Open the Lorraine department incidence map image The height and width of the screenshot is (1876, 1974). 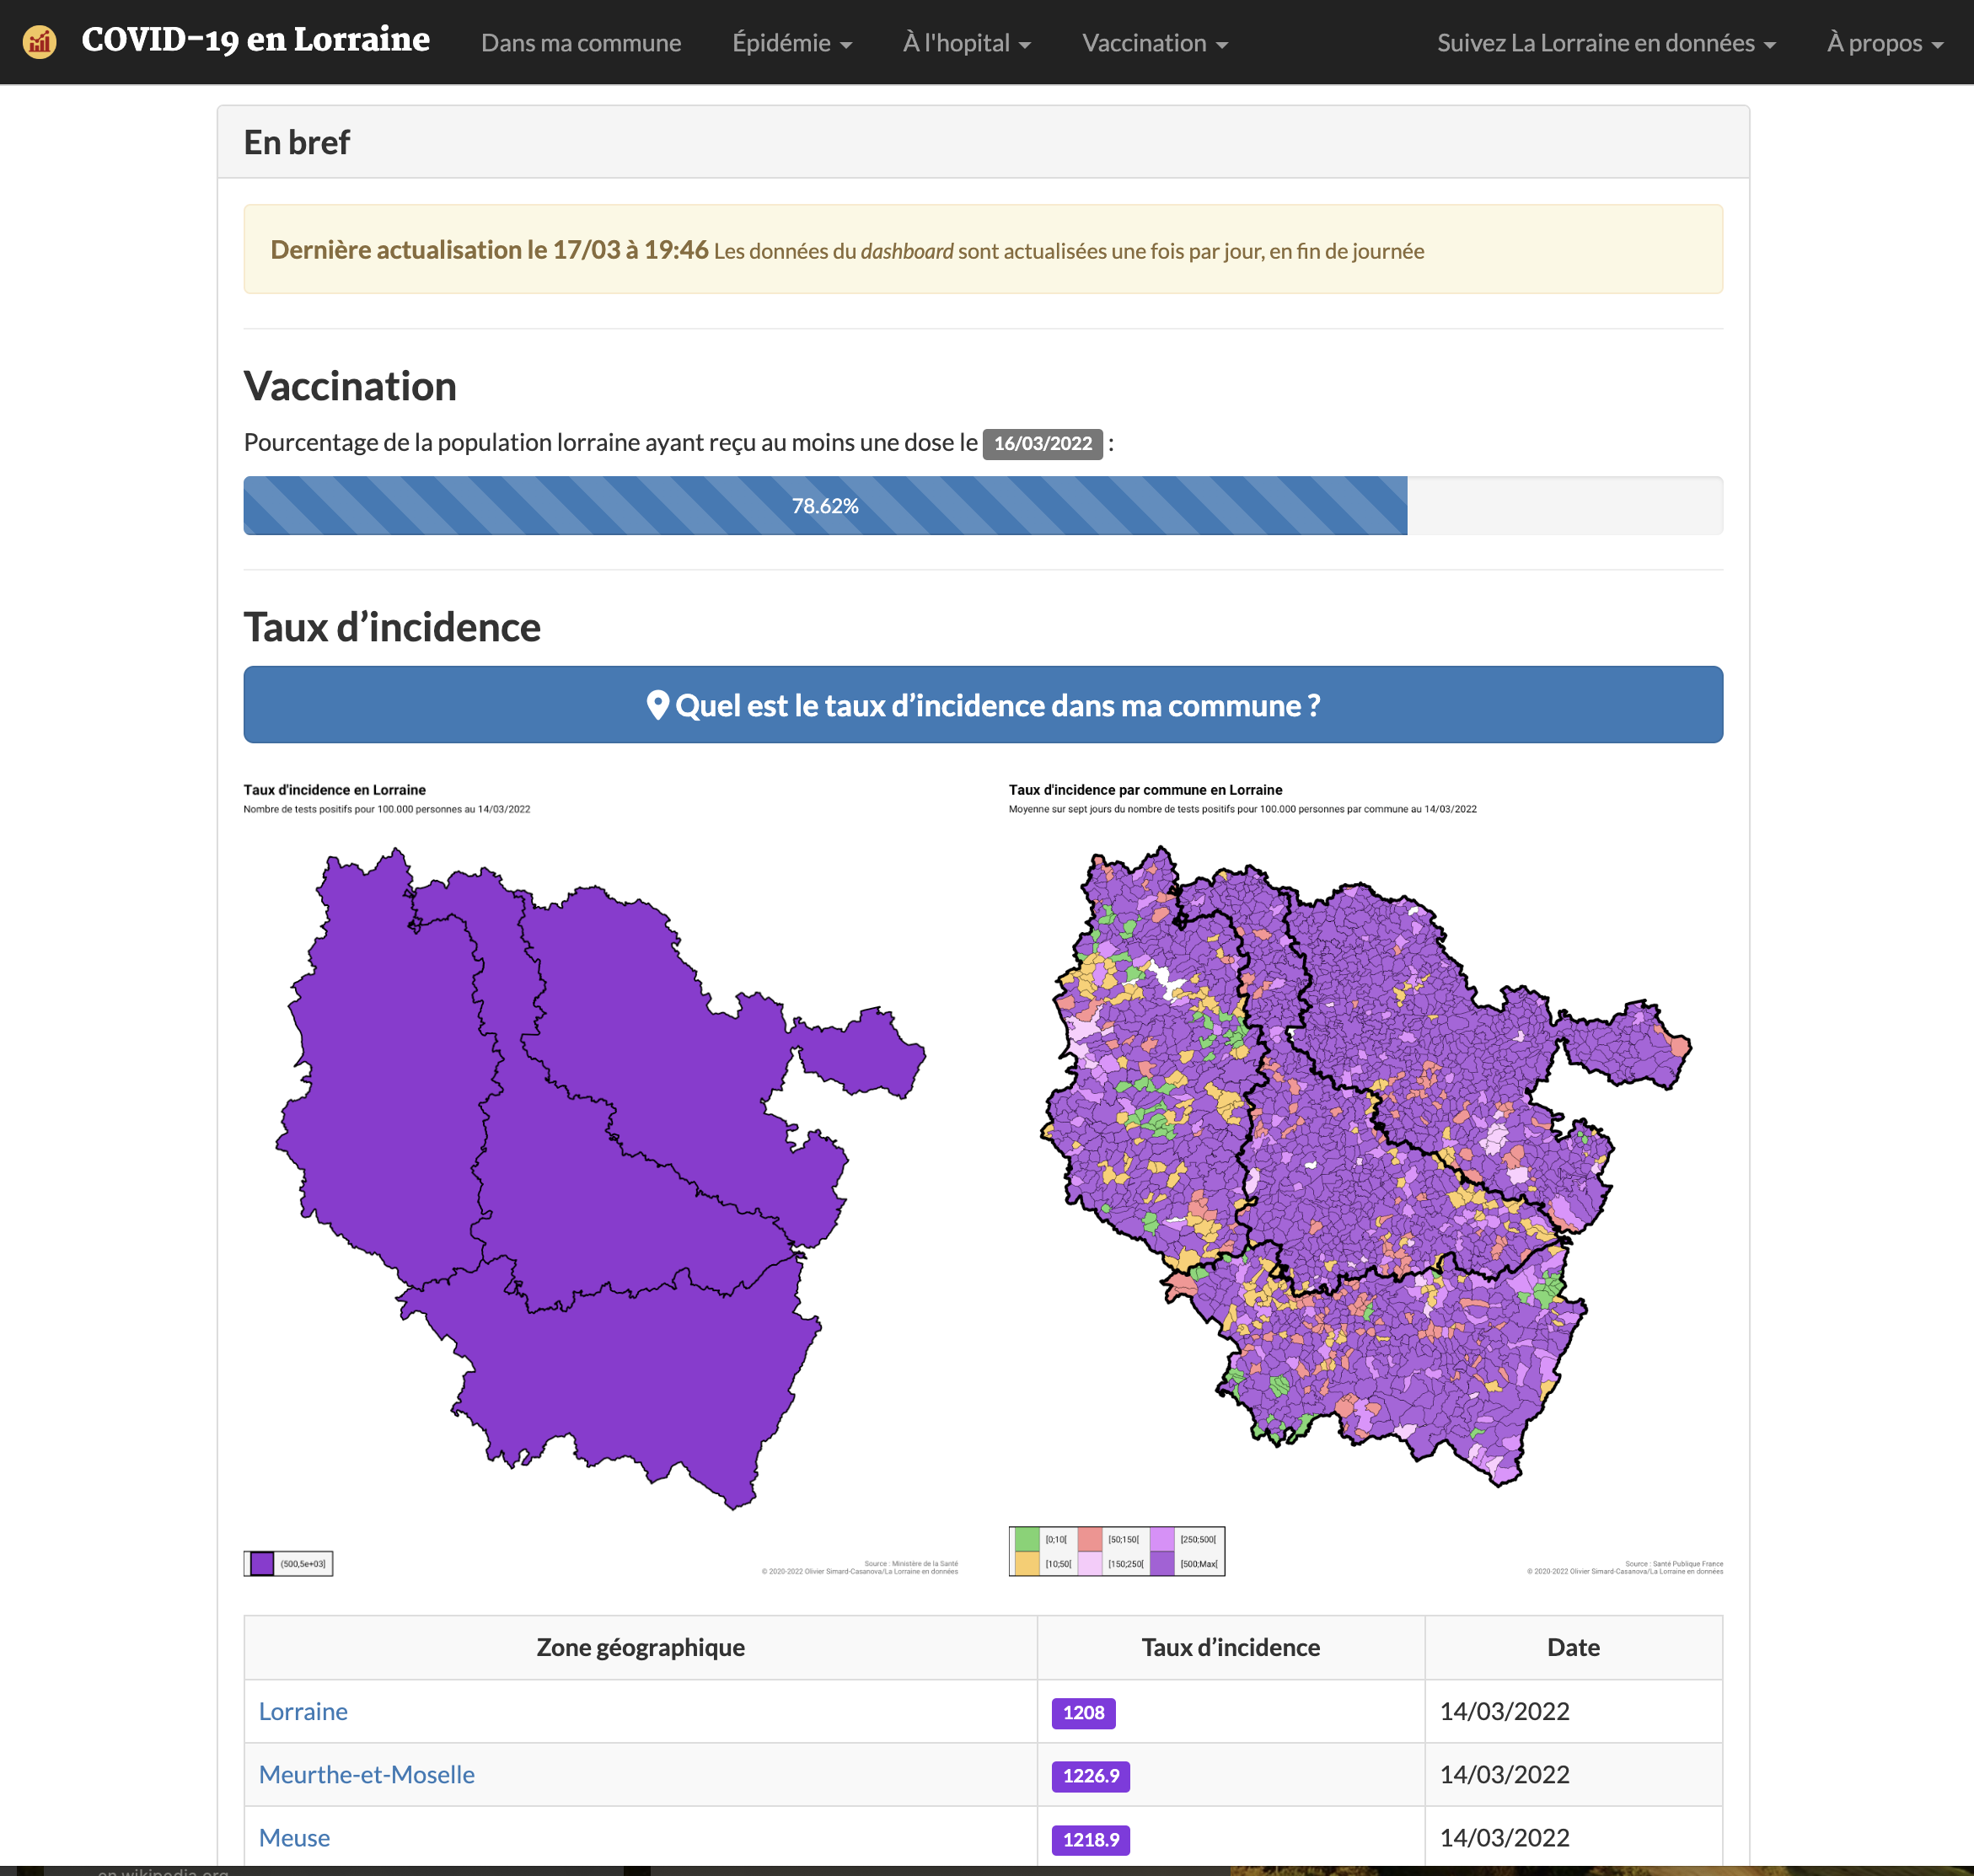coord(601,1178)
